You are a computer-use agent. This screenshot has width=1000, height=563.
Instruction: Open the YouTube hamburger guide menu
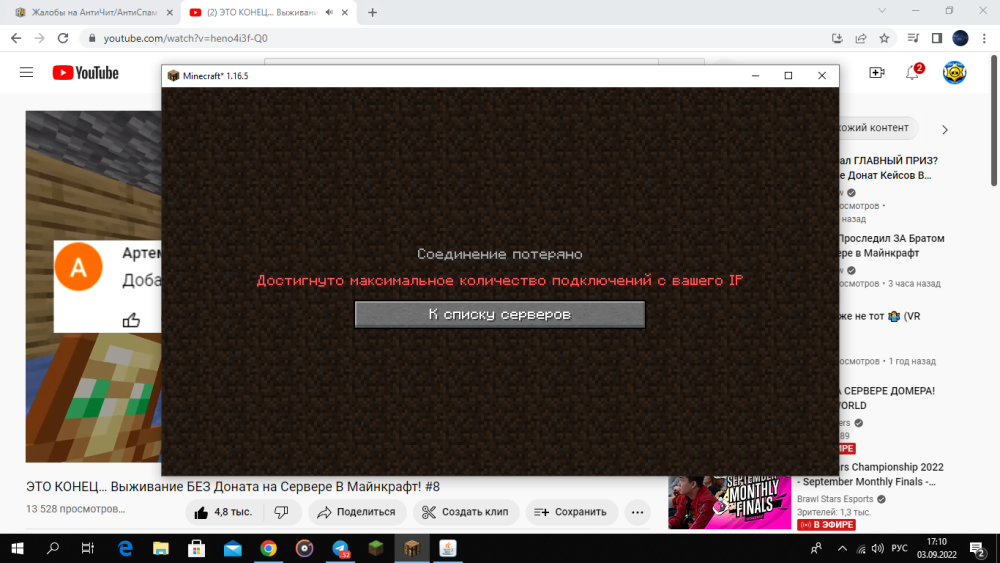tap(26, 73)
